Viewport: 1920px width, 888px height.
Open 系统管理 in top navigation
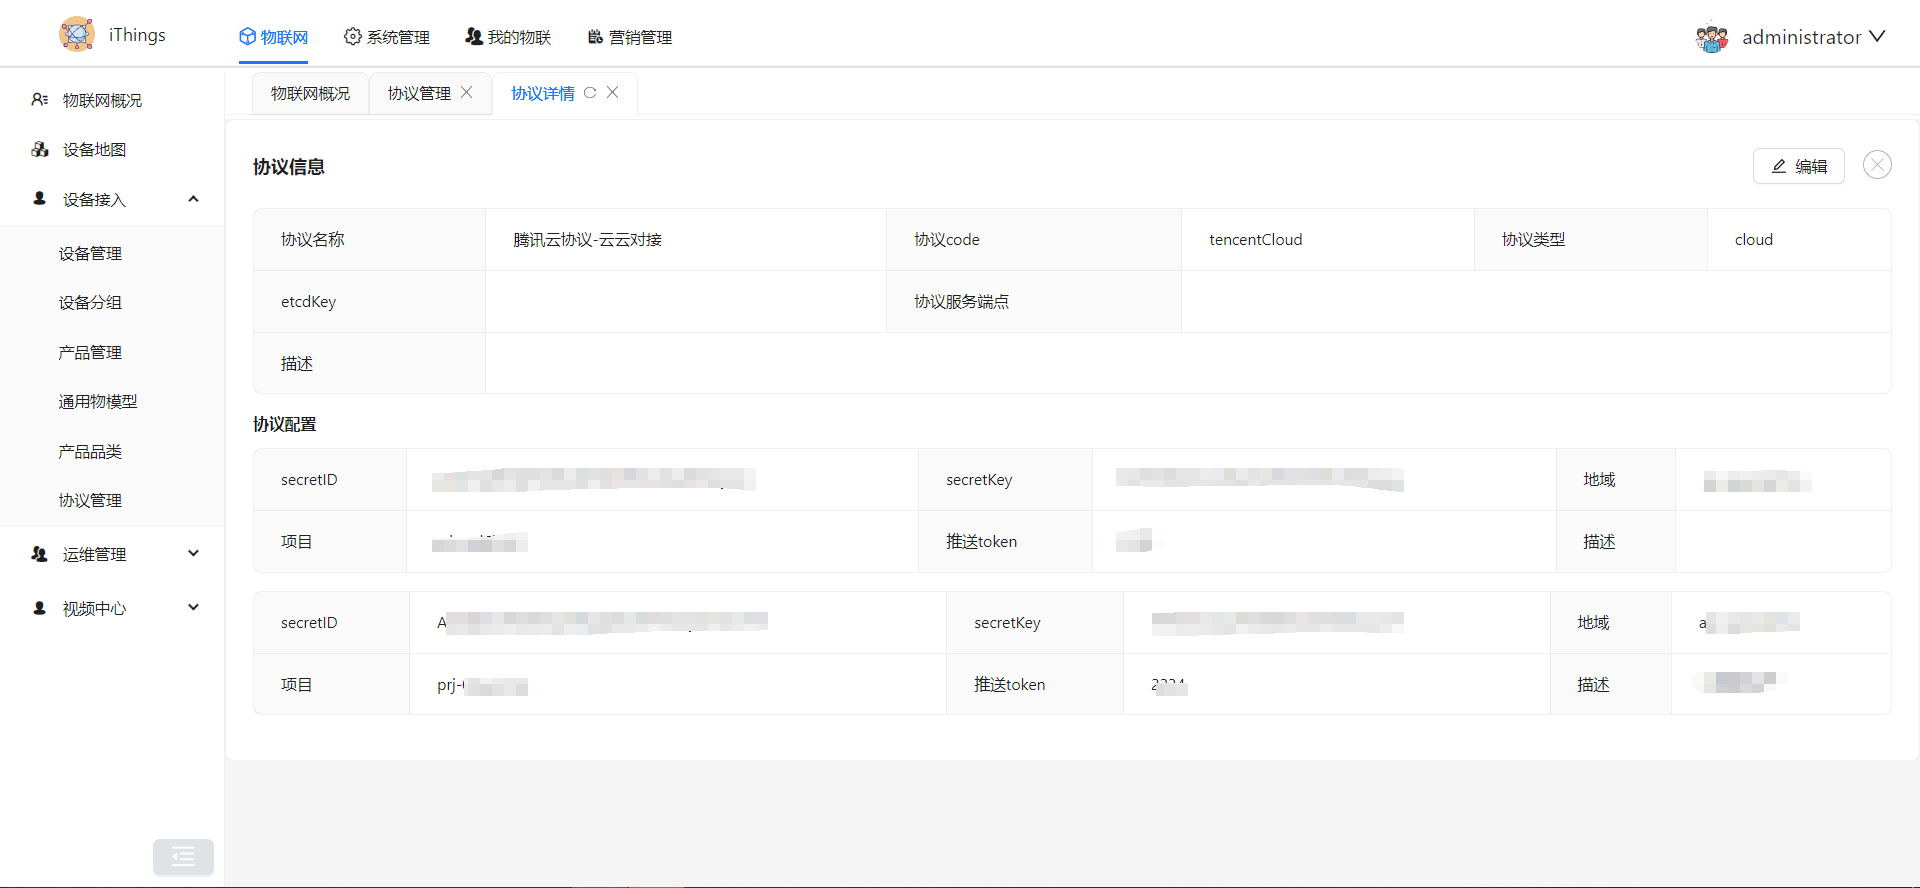tap(387, 37)
